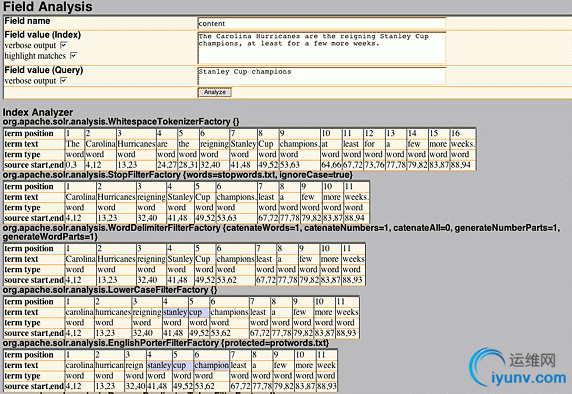Viewport: 572px width, 394px height.
Task: Focus the Field name input containing 'content'
Action: pyautogui.click(x=321, y=23)
